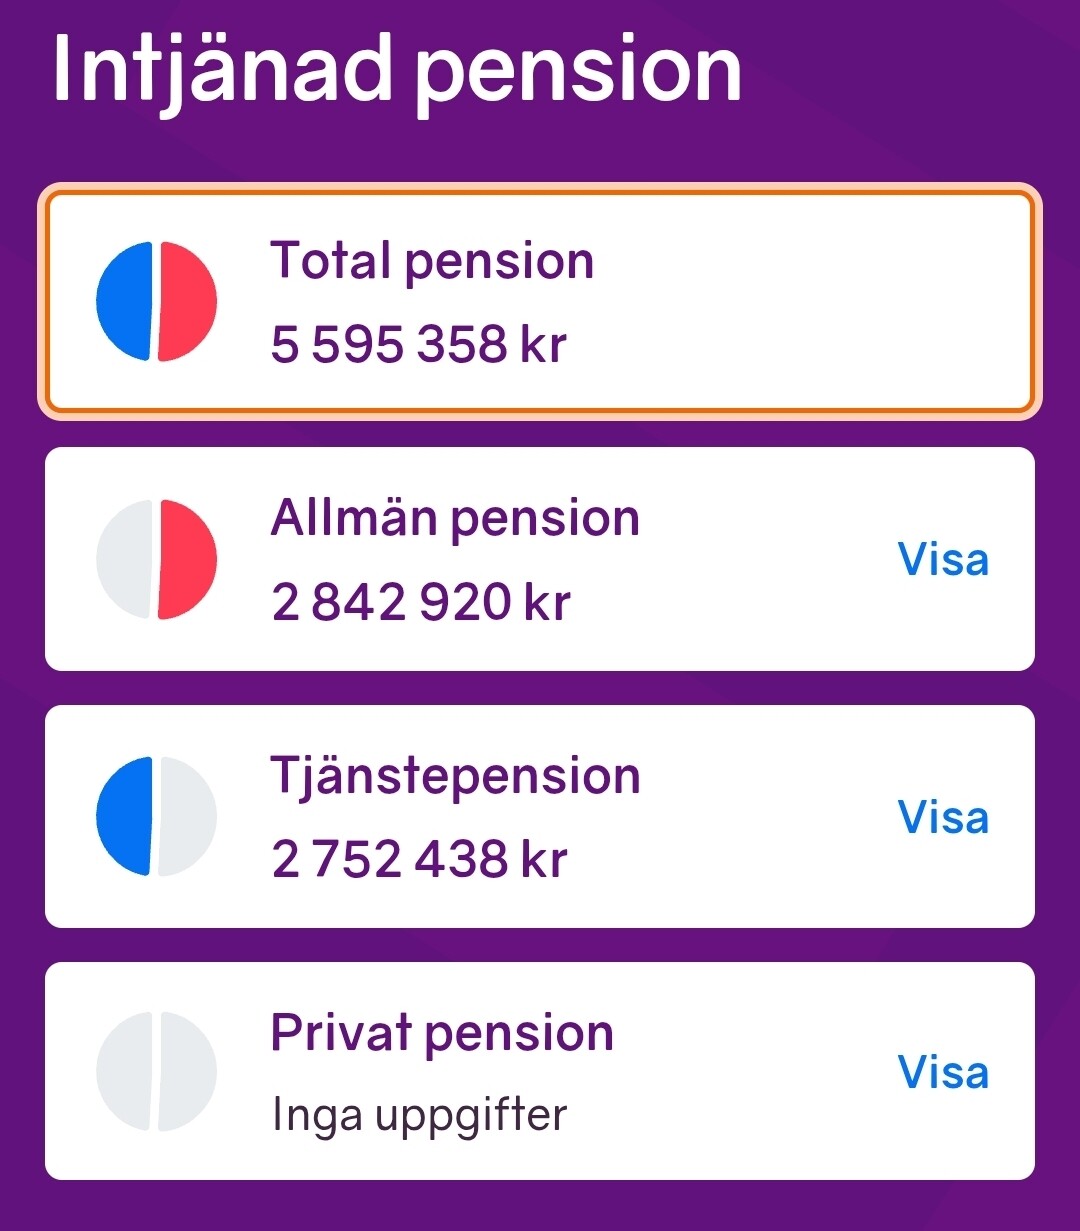The image size is (1080, 1231).
Task: Click the blue half of Total pension chart
Action: click(125, 301)
